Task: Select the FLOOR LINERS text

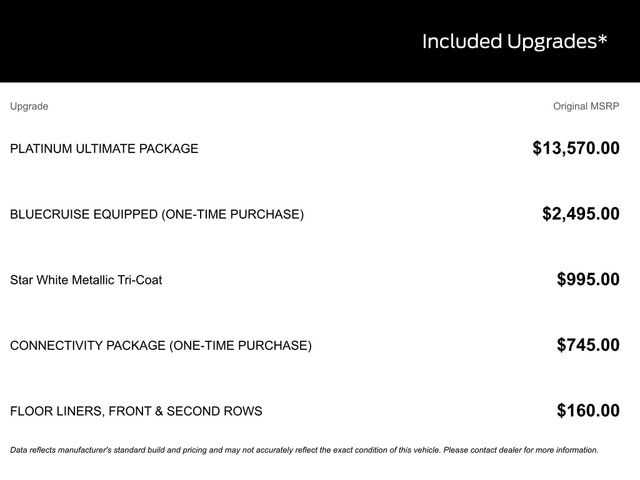Action: coord(53,411)
